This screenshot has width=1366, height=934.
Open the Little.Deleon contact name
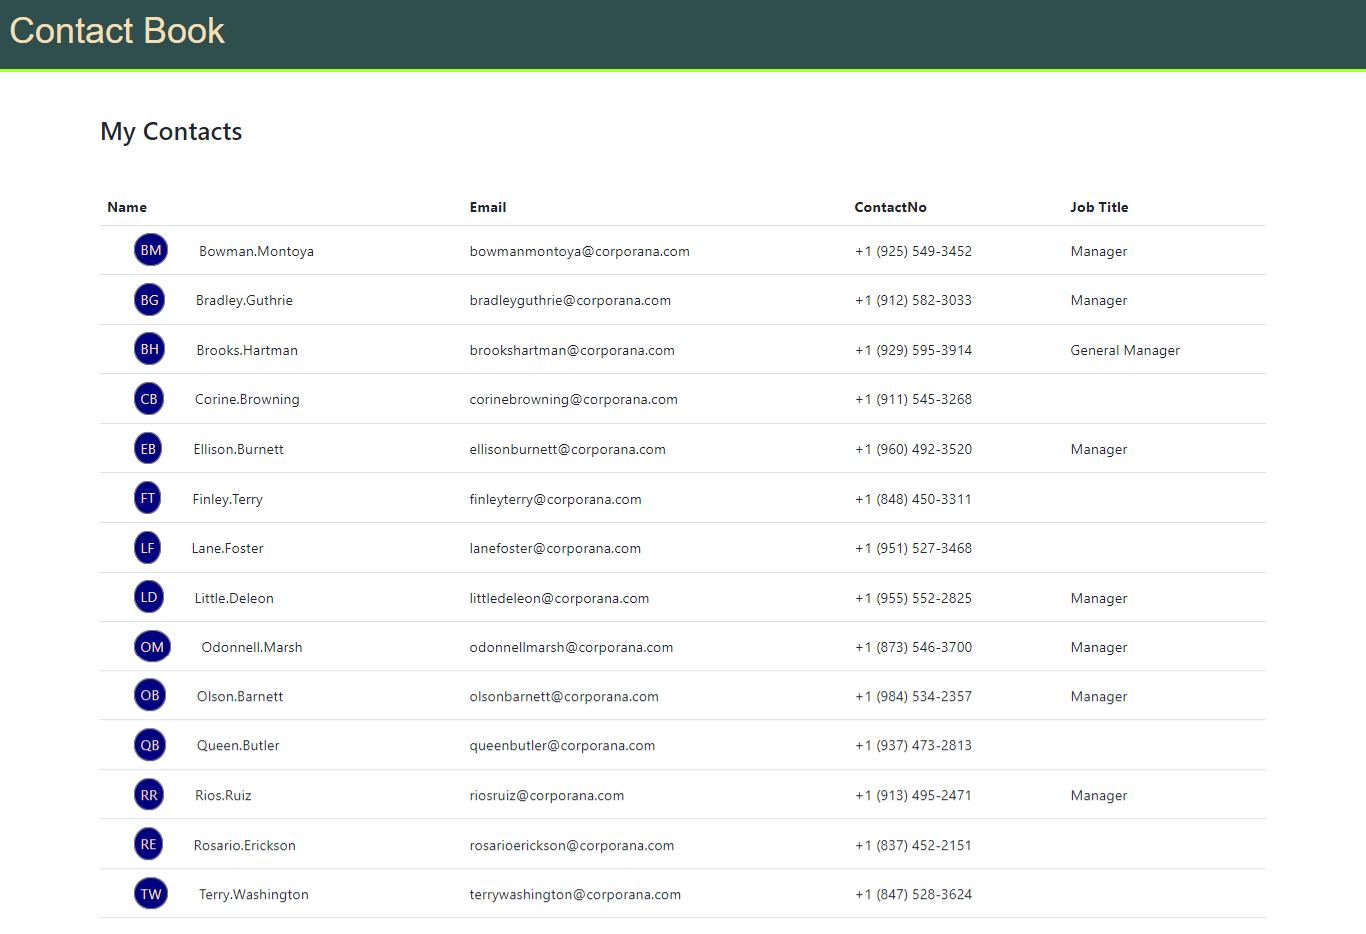(x=234, y=598)
